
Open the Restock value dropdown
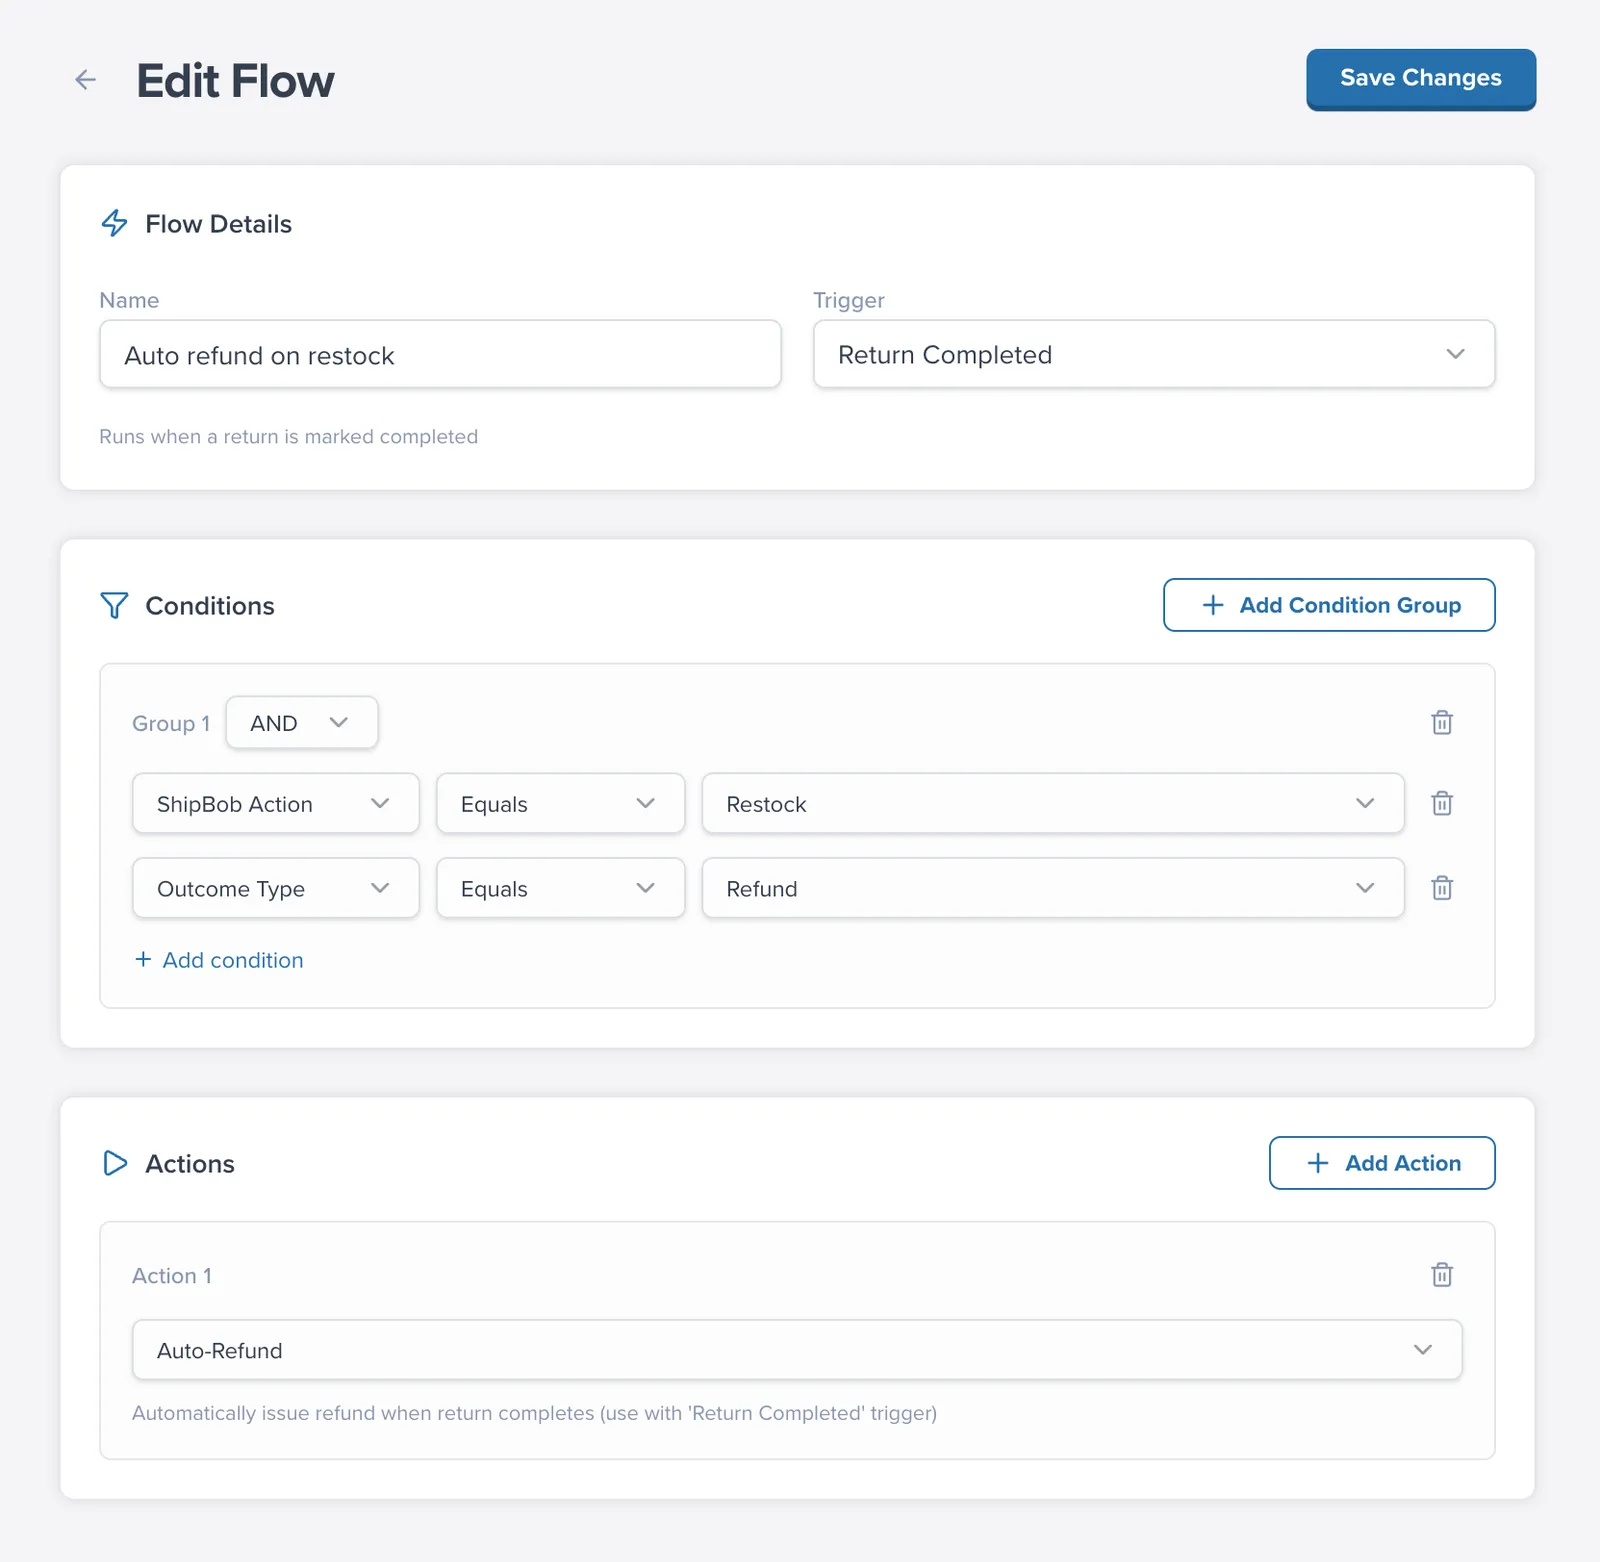click(x=1053, y=804)
